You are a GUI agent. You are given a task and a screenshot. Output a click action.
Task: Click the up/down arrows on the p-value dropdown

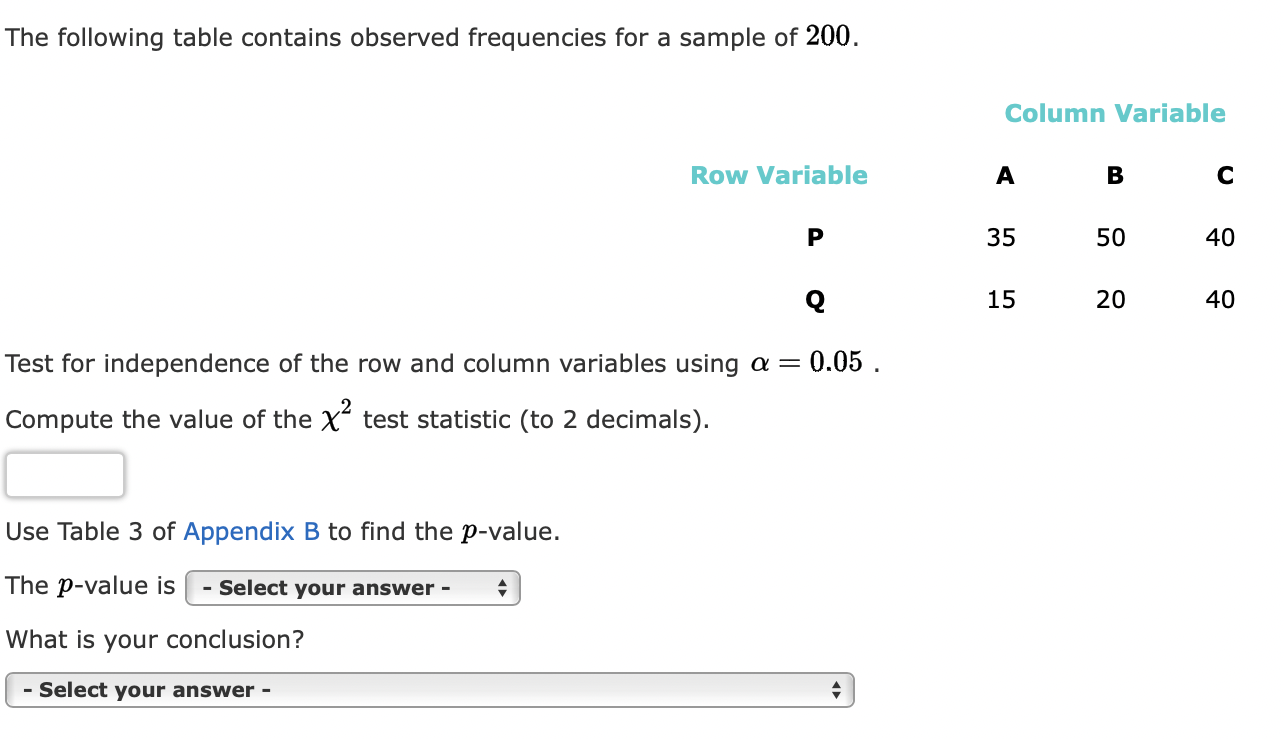click(503, 588)
